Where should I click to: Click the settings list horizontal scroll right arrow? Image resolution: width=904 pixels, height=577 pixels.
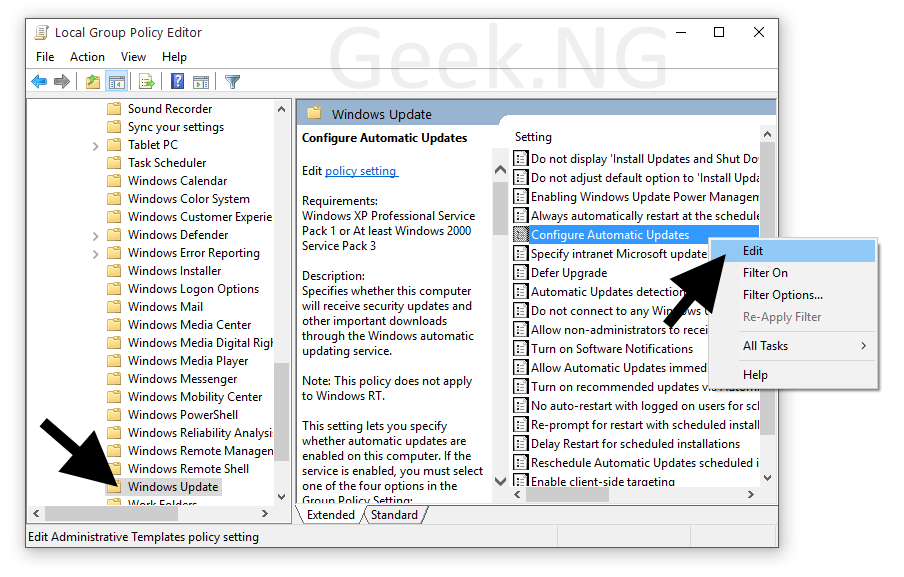[751, 495]
